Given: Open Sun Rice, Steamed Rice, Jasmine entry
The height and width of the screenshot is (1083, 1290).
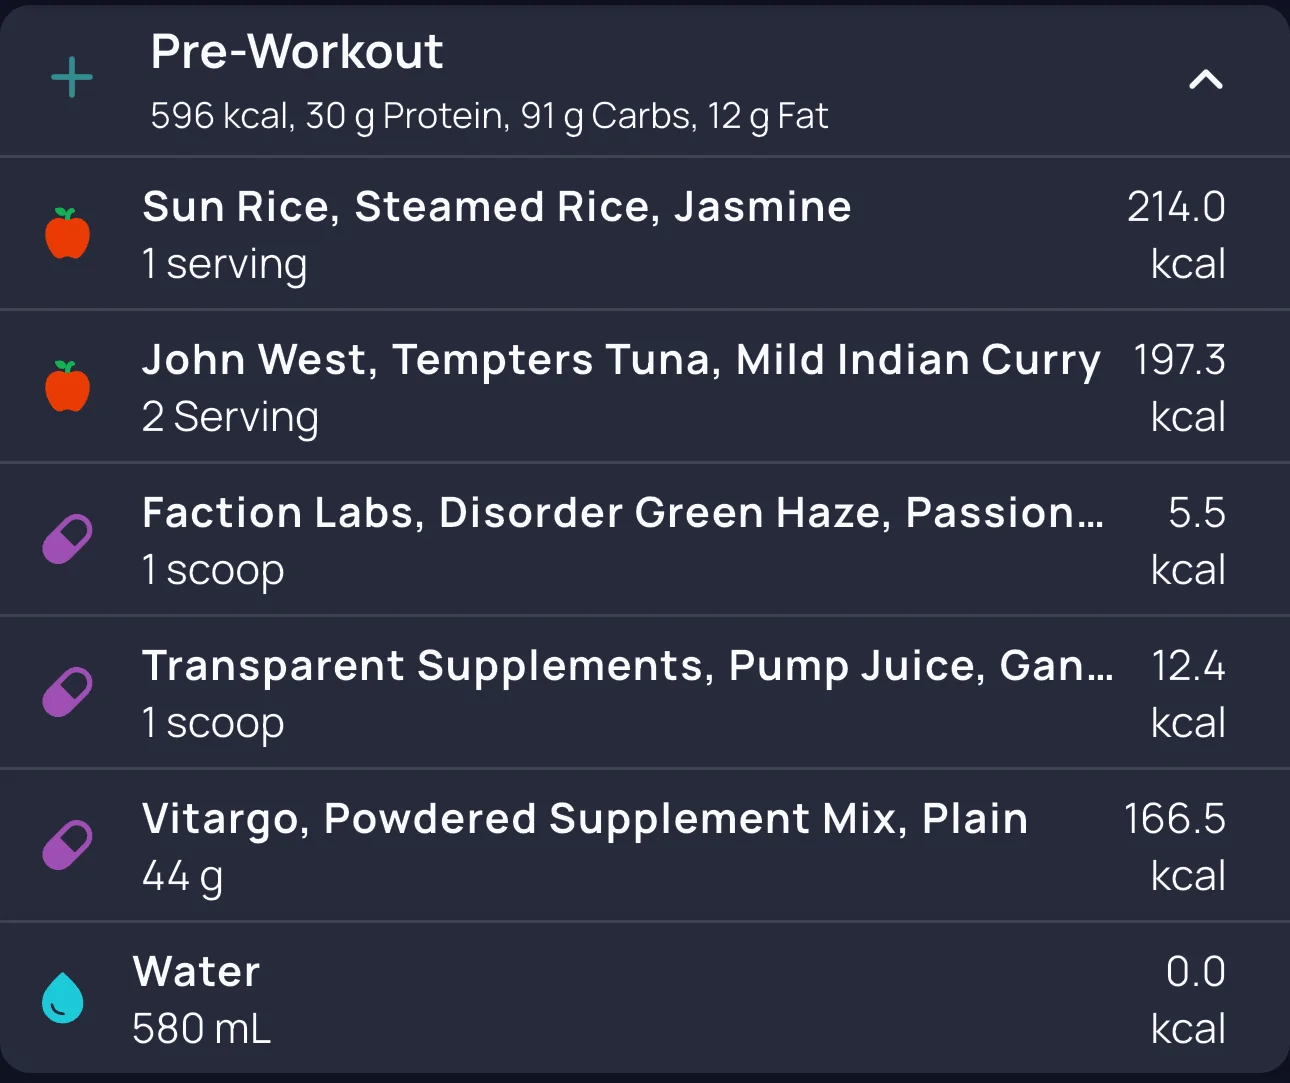Looking at the screenshot, I should pyautogui.click(x=496, y=207).
